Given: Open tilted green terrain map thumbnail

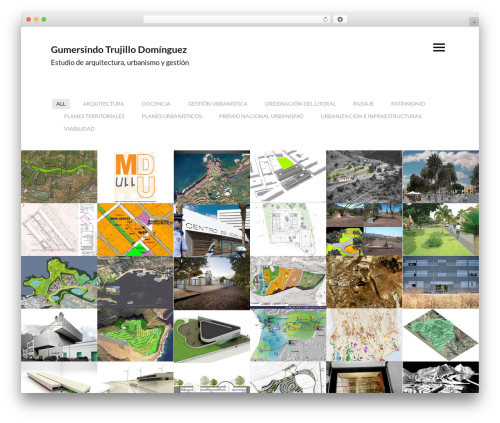Looking at the screenshot, I should 441,335.
